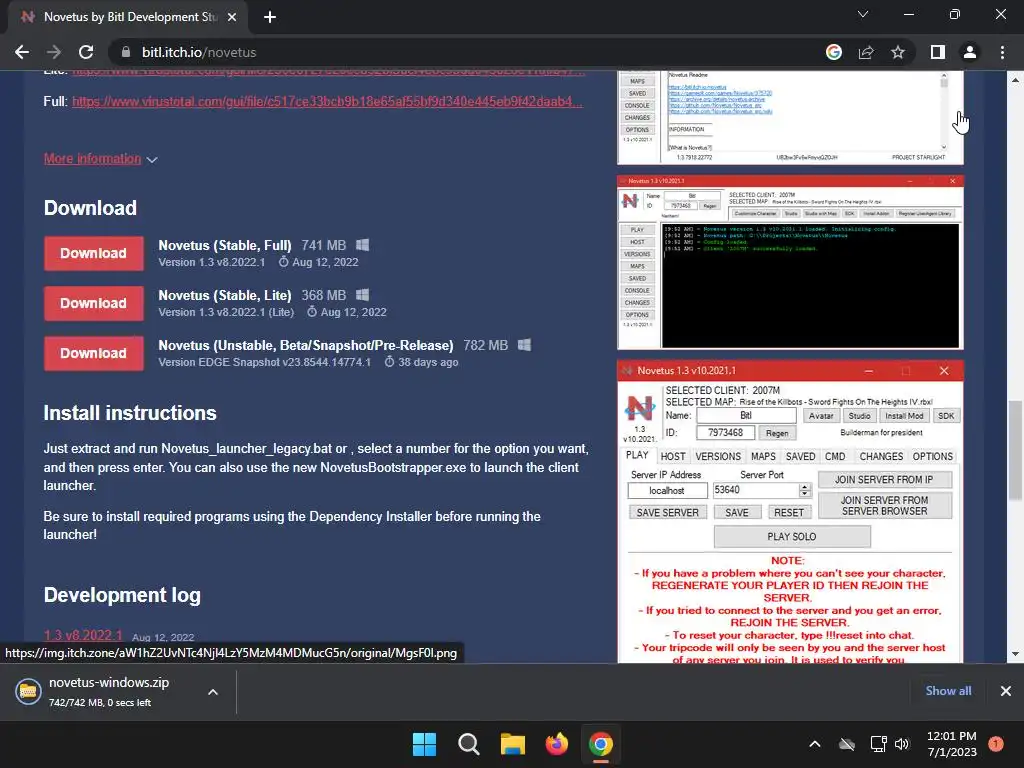Click Windows icon beside Unstable release
The height and width of the screenshot is (768, 1024).
524,345
